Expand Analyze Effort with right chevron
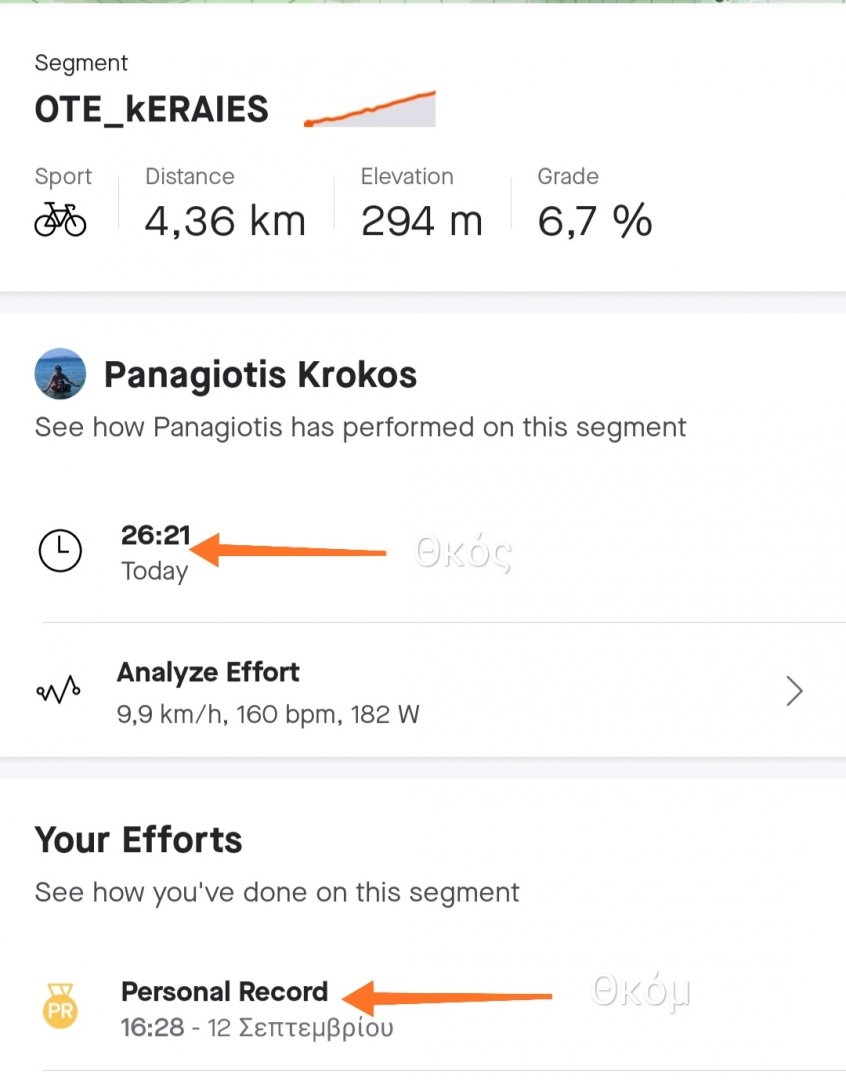846x1080 pixels. 794,691
